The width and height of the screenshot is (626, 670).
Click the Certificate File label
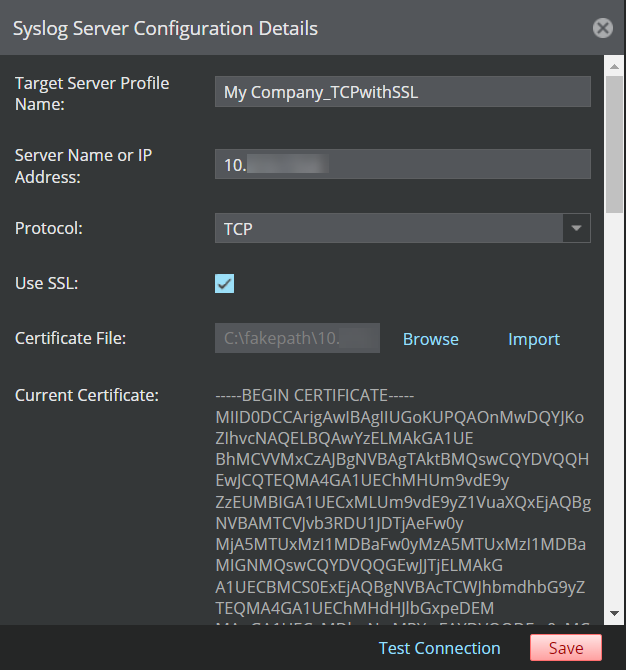click(x=71, y=338)
